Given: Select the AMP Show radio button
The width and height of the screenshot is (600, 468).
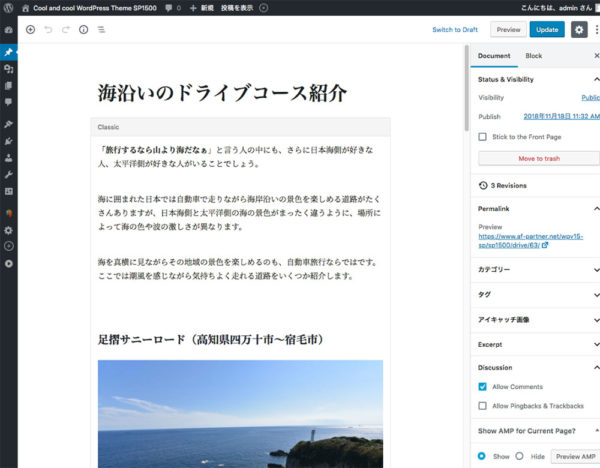Looking at the screenshot, I should click(482, 456).
